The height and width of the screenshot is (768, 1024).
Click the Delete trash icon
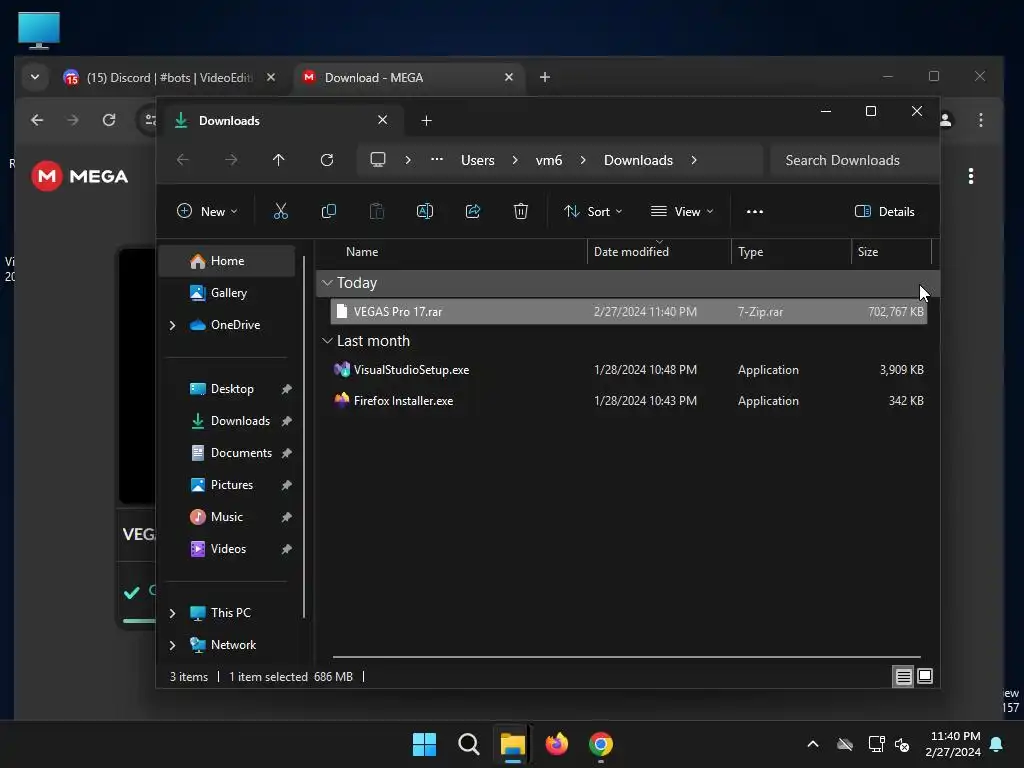coord(520,211)
